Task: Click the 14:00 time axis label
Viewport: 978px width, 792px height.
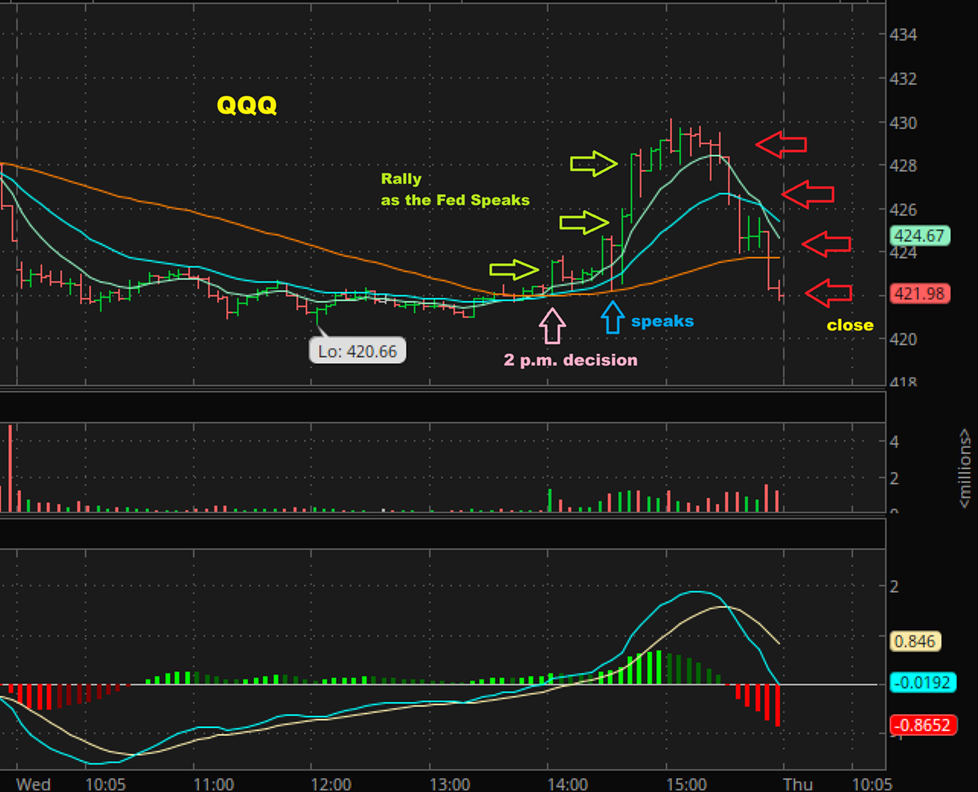Action: pyautogui.click(x=568, y=784)
